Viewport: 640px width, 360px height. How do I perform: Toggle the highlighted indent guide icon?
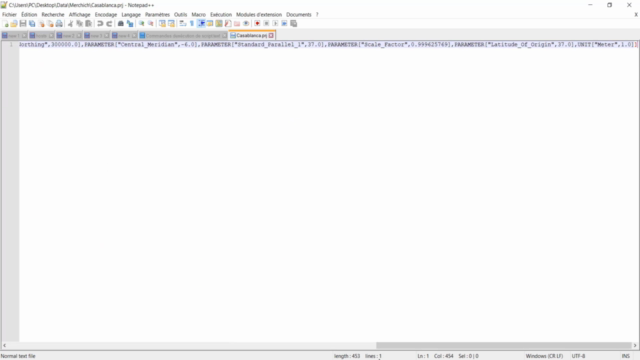pyautogui.click(x=201, y=24)
